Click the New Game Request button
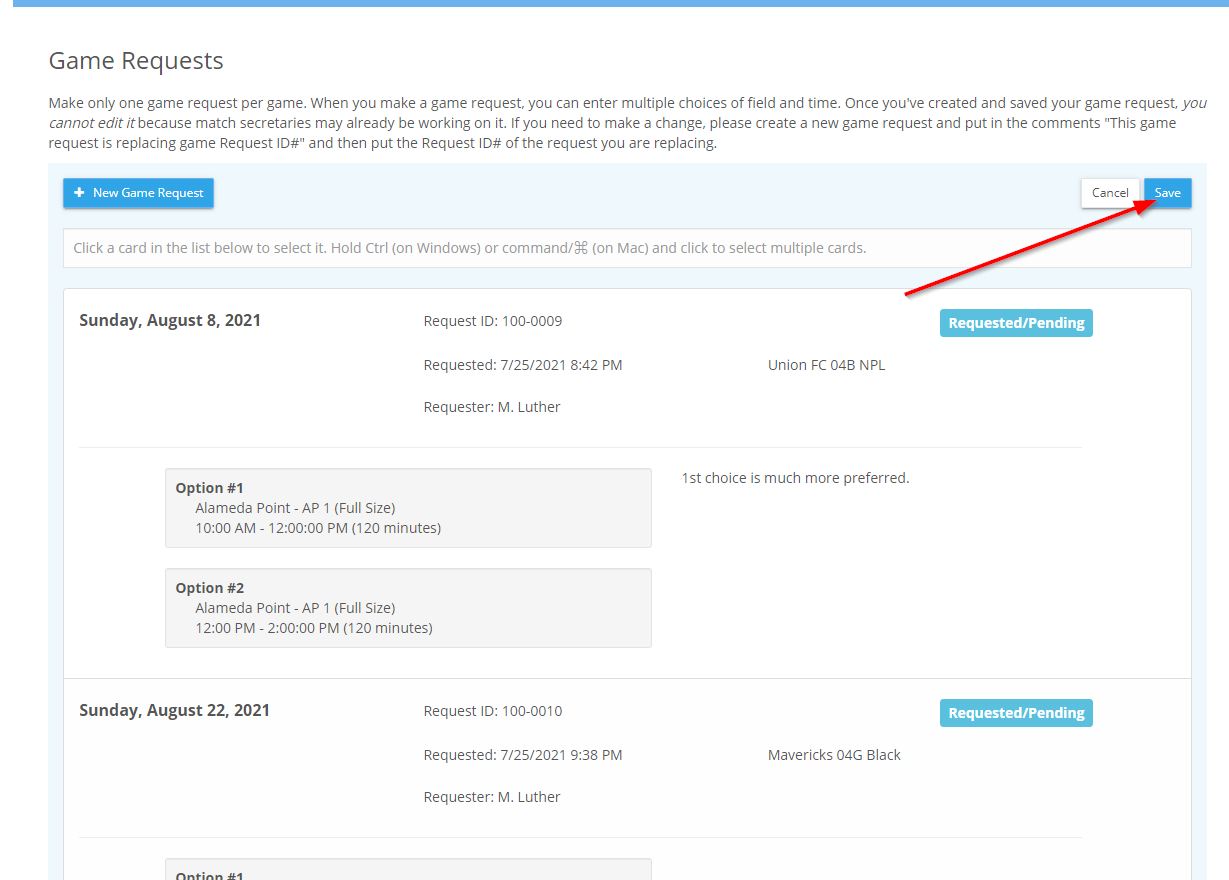Viewport: 1229px width, 880px height. pos(138,193)
